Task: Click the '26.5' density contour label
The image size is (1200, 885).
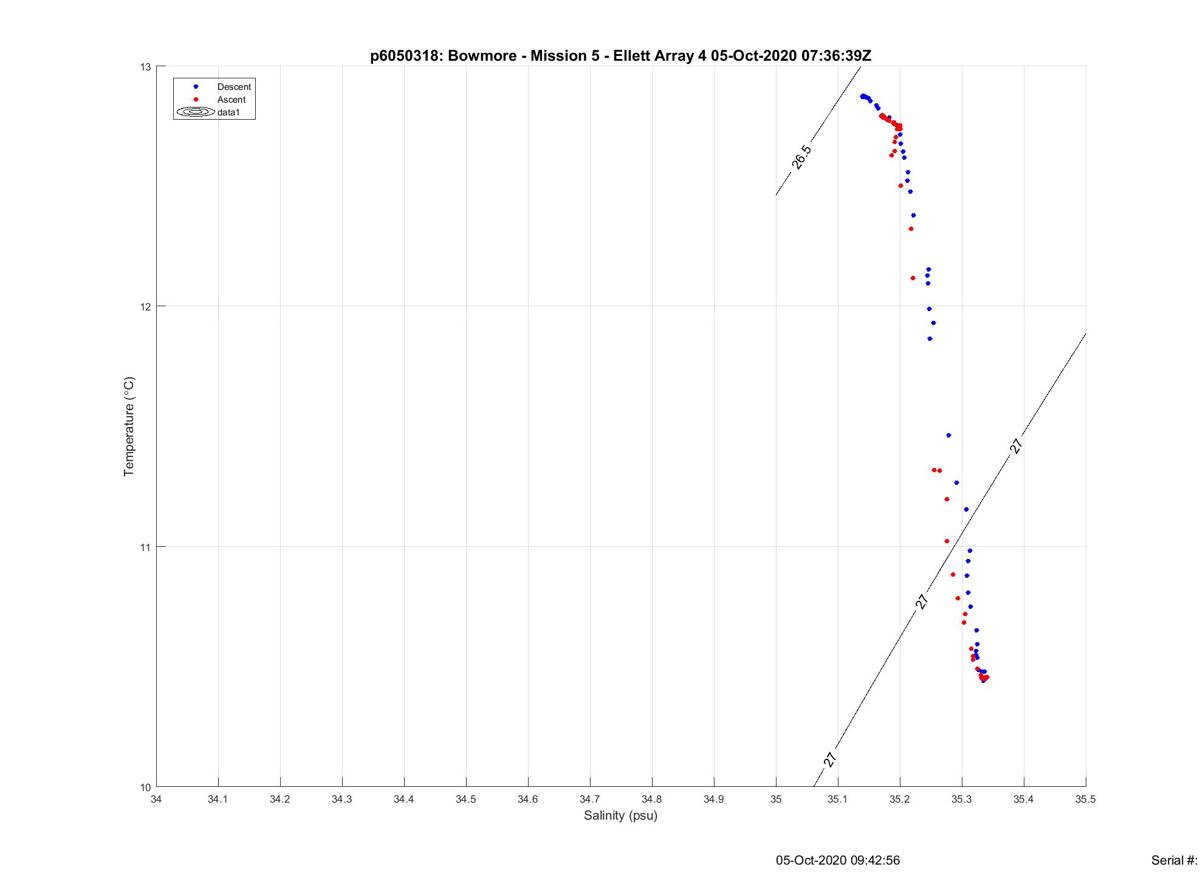Action: pyautogui.click(x=802, y=158)
